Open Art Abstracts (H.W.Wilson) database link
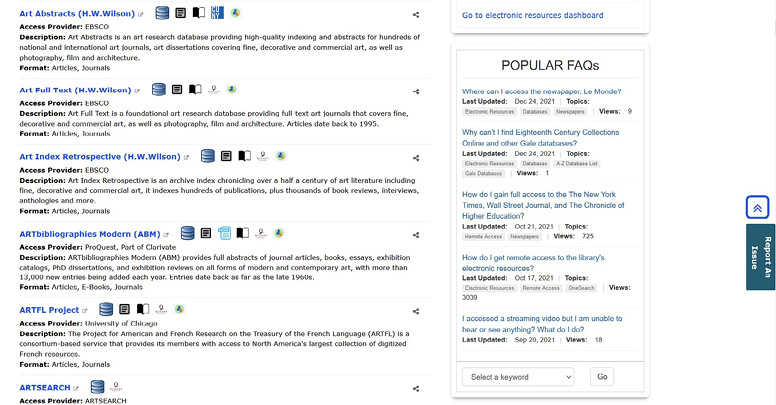The image size is (776, 405). 77,14
